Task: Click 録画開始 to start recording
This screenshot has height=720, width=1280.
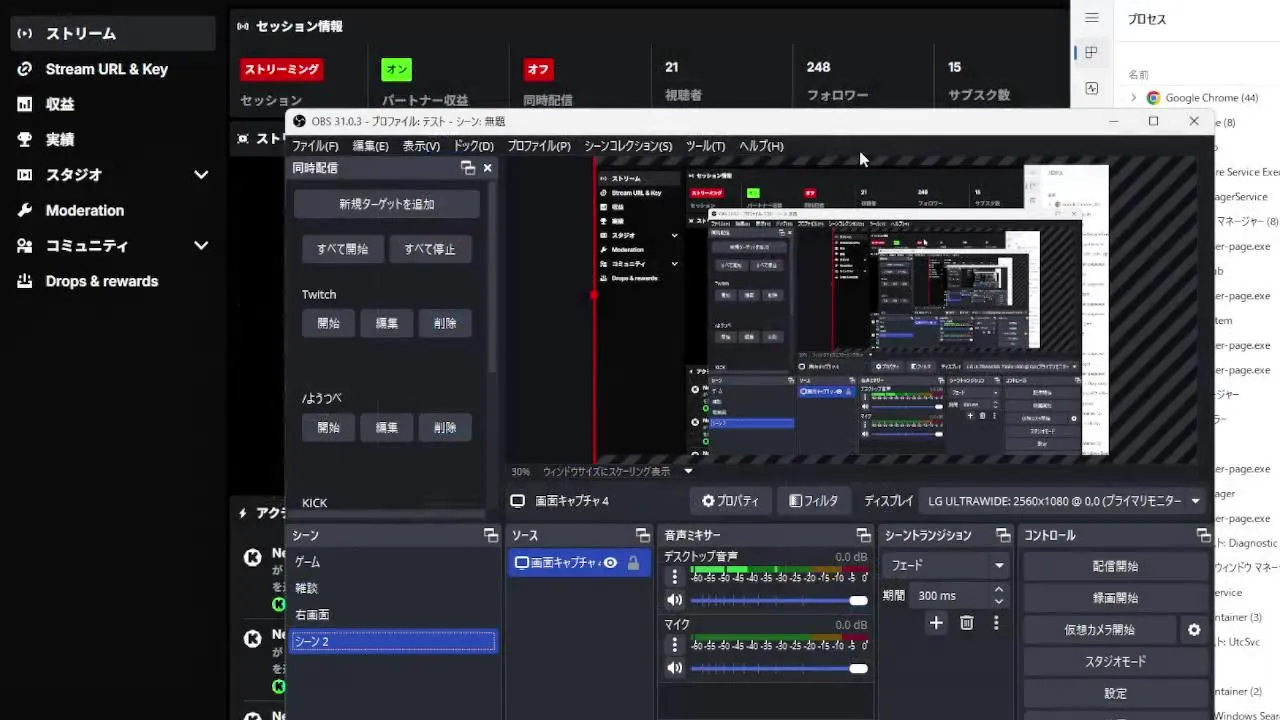Action: tap(1115, 598)
